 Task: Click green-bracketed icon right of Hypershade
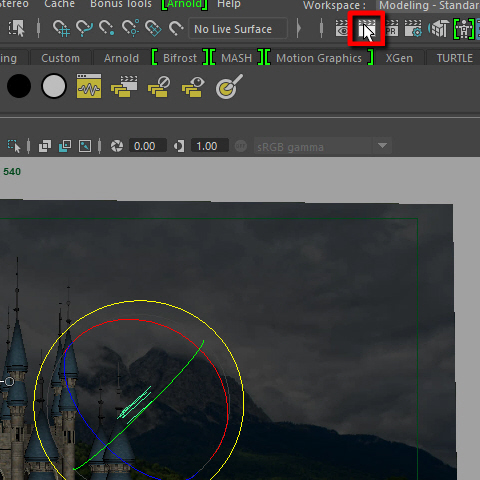click(x=464, y=29)
